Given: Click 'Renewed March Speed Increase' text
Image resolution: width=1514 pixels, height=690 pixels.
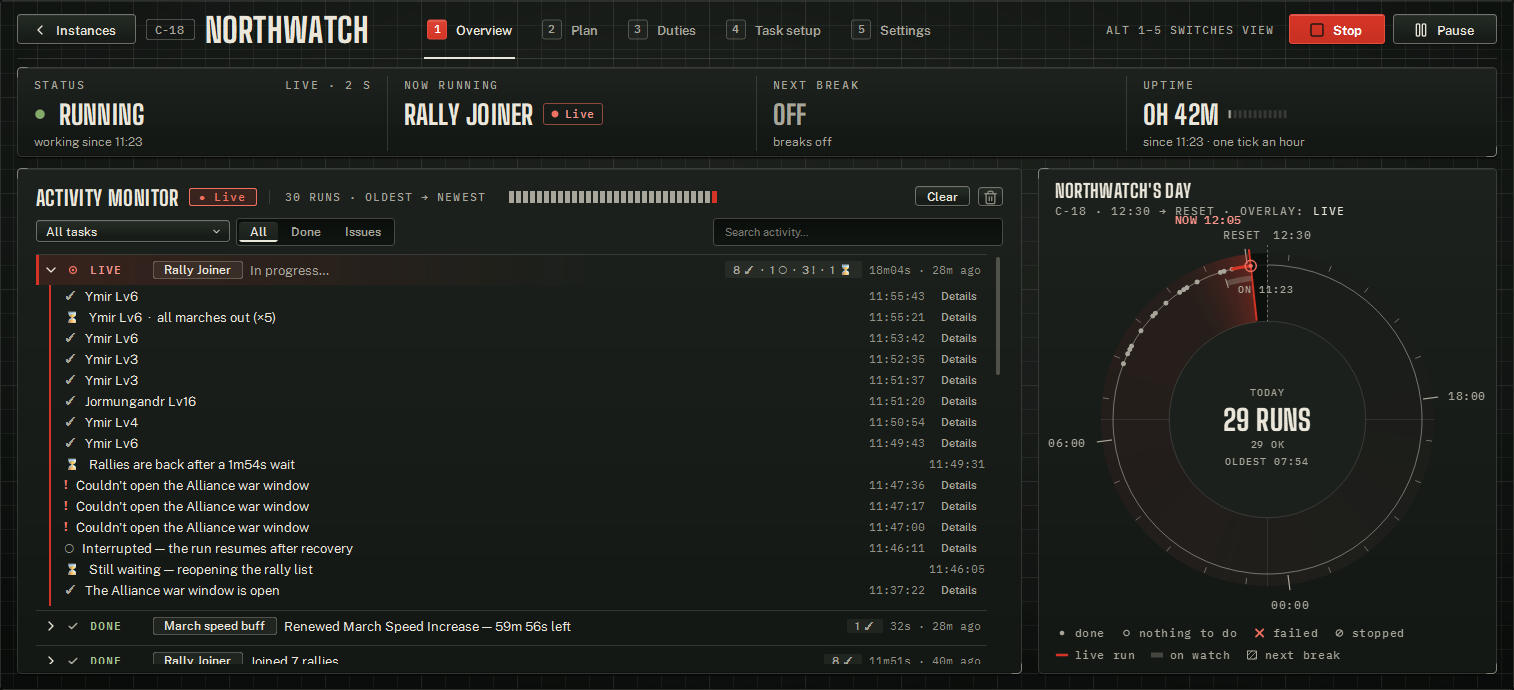Looking at the screenshot, I should 427,626.
